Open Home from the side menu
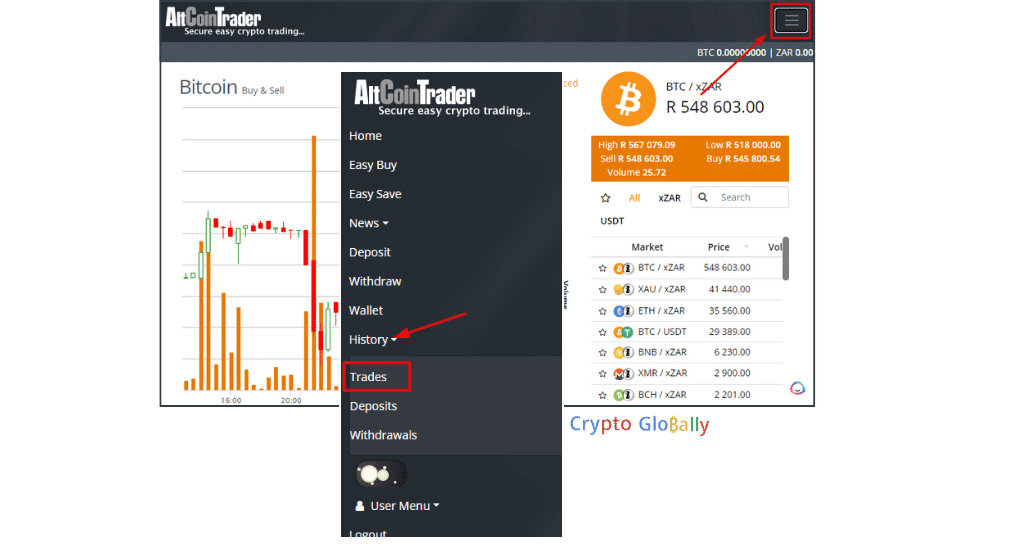1024x553 pixels. tap(365, 136)
